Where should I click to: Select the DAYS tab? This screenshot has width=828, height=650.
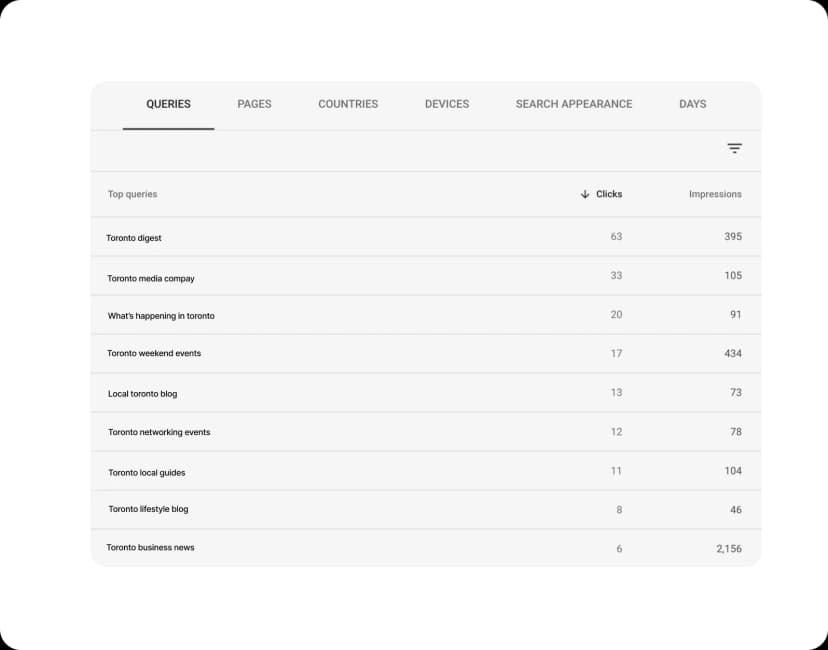(x=692, y=104)
